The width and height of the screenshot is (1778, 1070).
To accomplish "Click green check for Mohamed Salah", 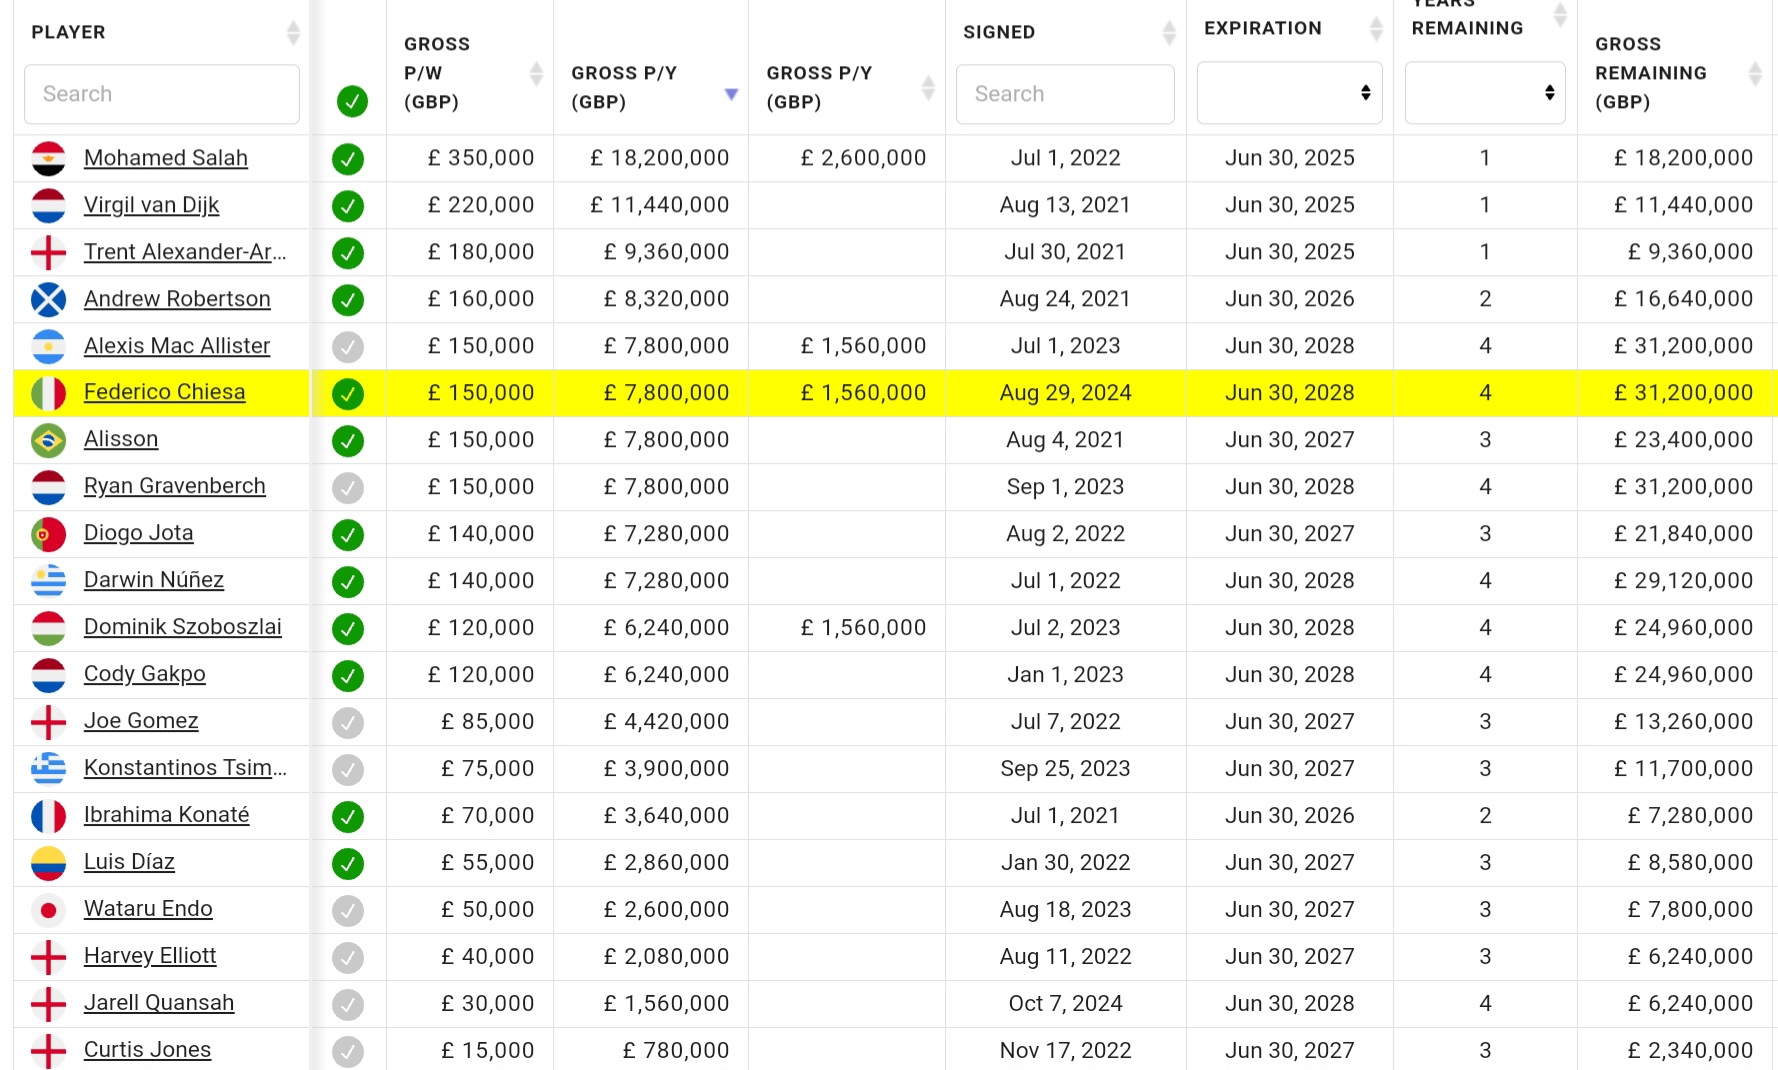I will pos(348,159).
